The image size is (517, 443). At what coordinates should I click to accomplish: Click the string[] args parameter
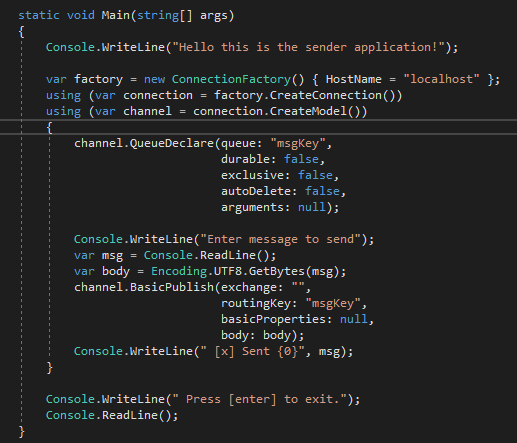pos(182,15)
